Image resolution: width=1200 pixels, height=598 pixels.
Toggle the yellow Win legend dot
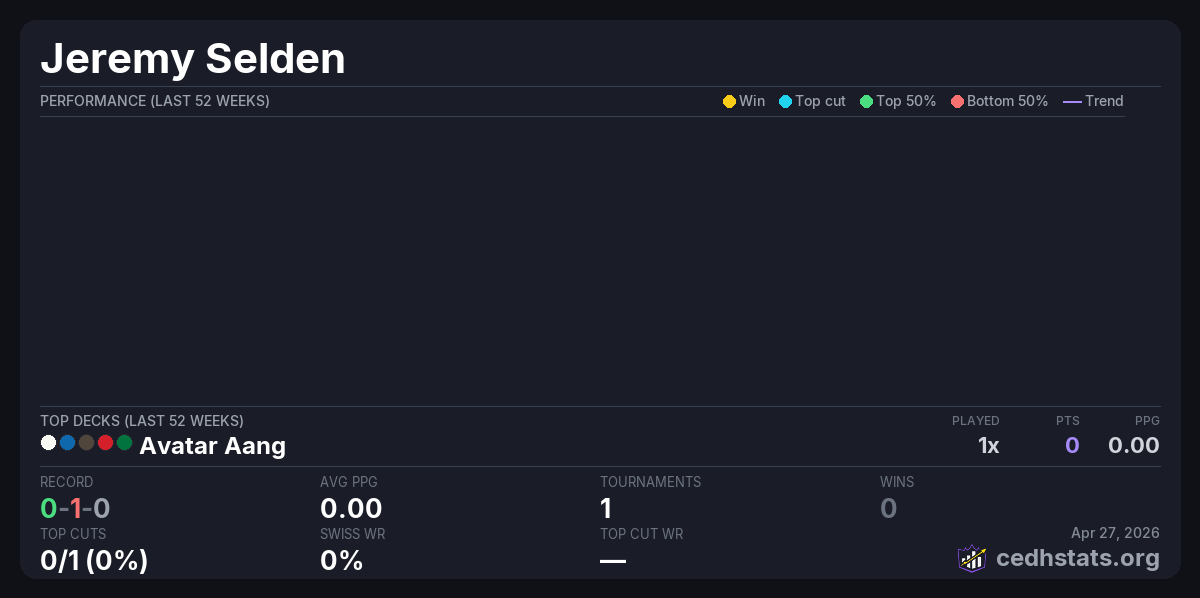click(729, 101)
